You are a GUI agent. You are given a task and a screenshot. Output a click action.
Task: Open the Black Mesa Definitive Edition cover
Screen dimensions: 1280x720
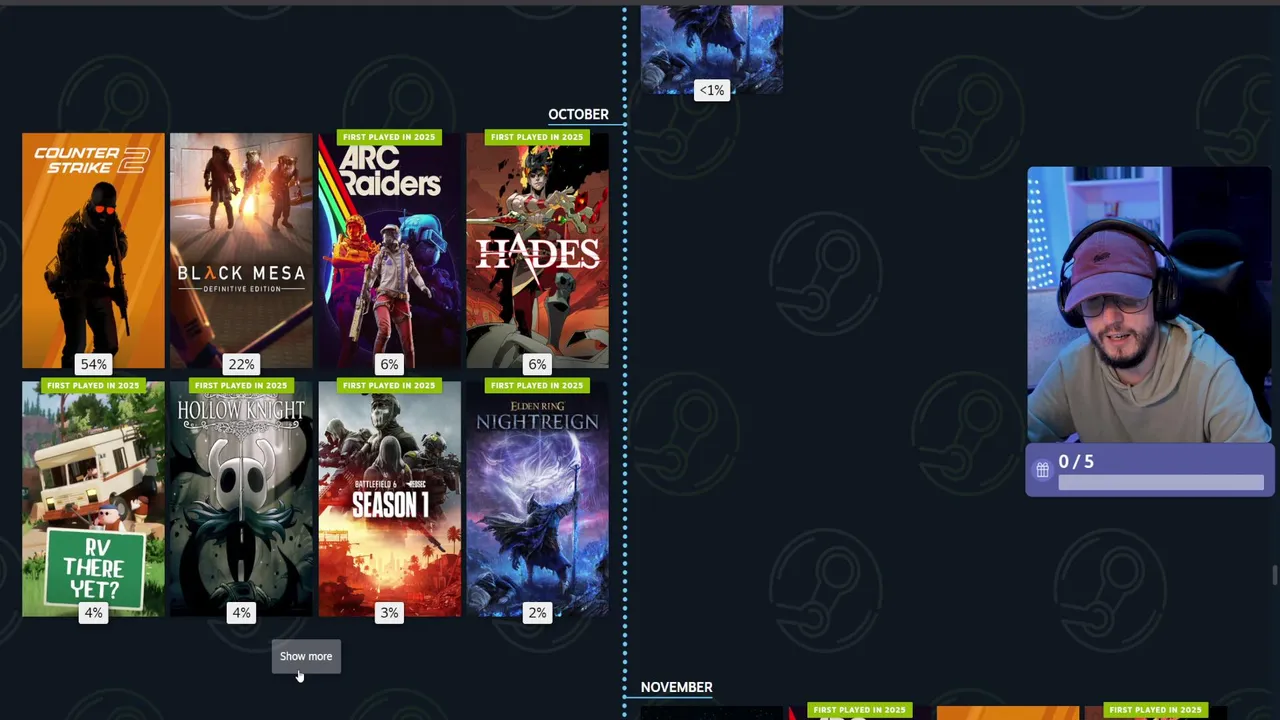click(x=241, y=250)
